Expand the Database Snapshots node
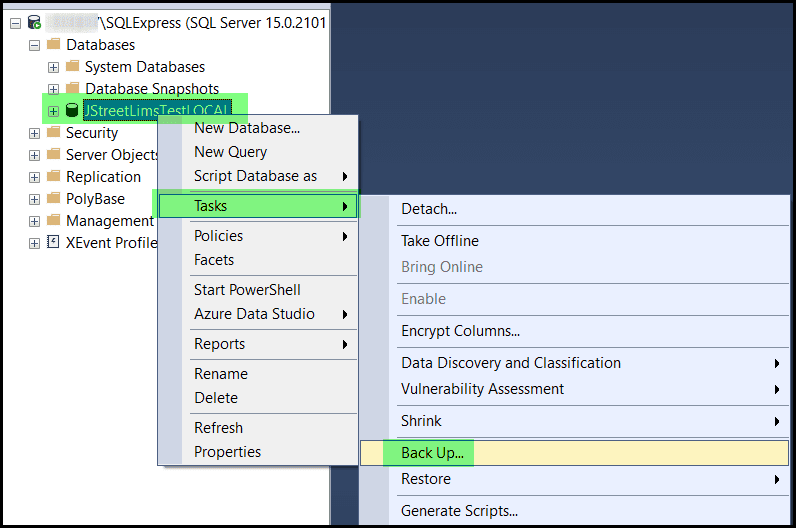The width and height of the screenshot is (796, 528). coord(53,89)
